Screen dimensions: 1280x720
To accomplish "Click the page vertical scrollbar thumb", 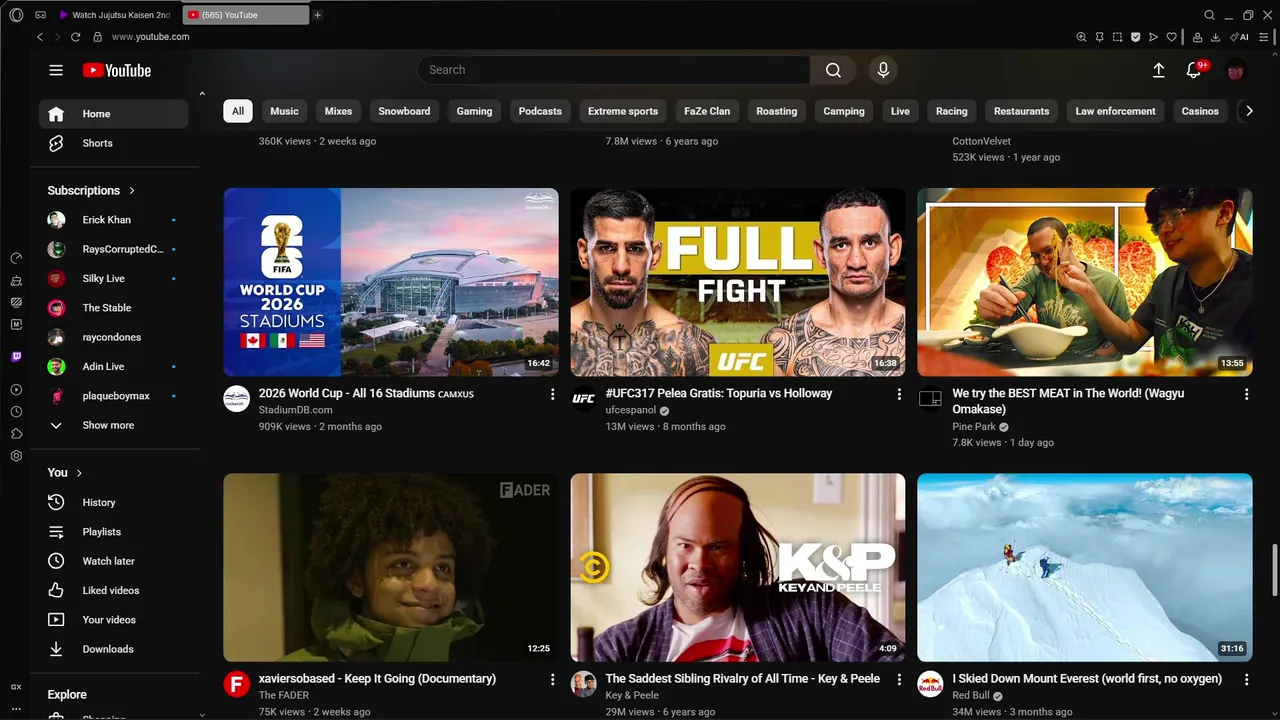I will (1274, 570).
